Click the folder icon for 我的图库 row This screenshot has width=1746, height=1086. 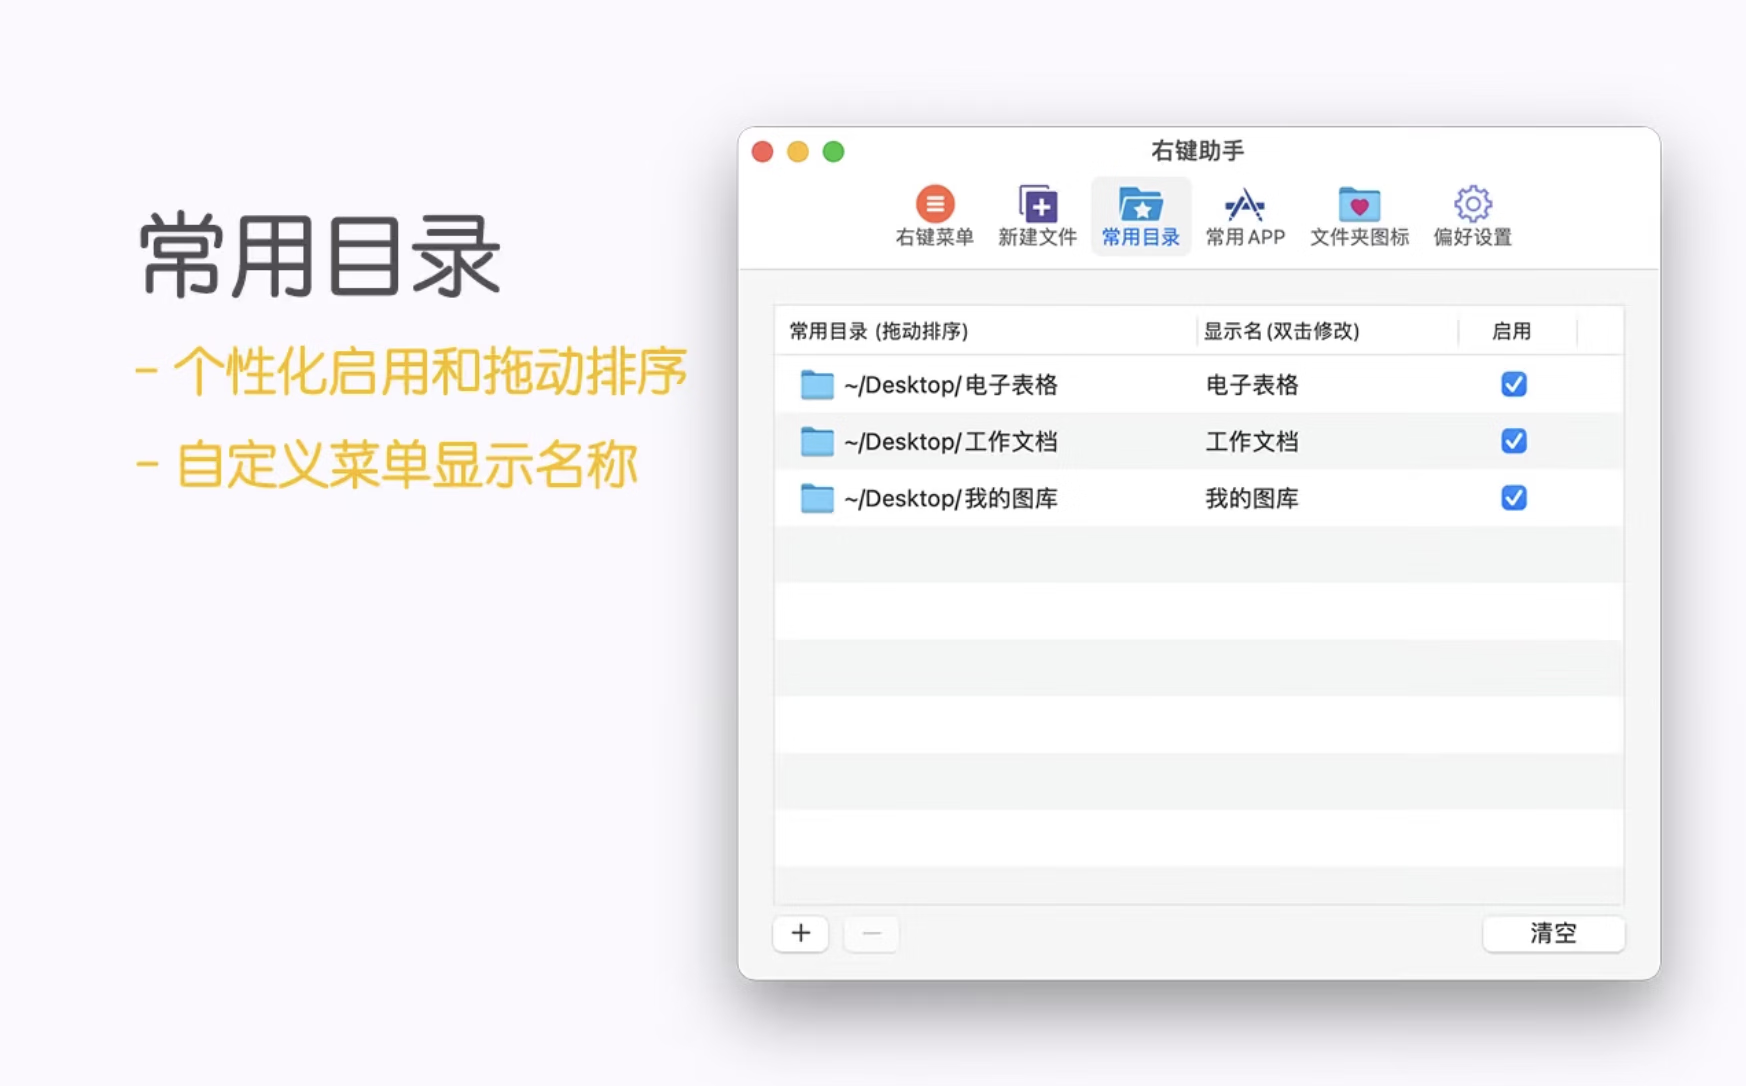tap(817, 498)
